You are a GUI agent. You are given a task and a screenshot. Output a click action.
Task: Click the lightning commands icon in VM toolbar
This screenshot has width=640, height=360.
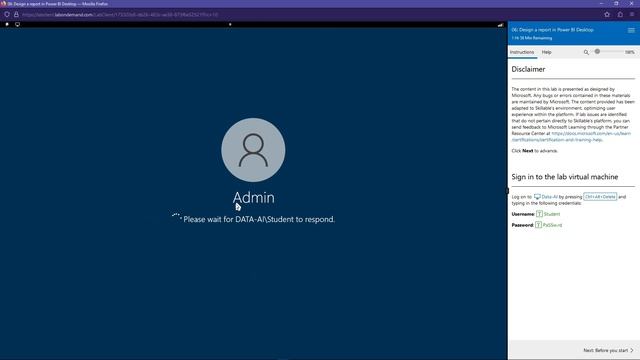(x=7, y=24)
